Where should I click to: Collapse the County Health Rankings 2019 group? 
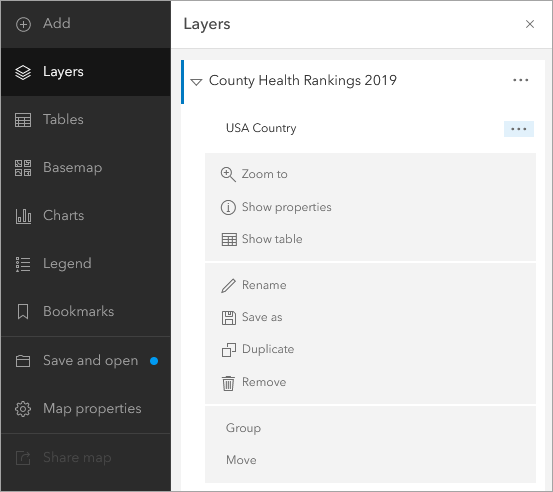tap(196, 82)
